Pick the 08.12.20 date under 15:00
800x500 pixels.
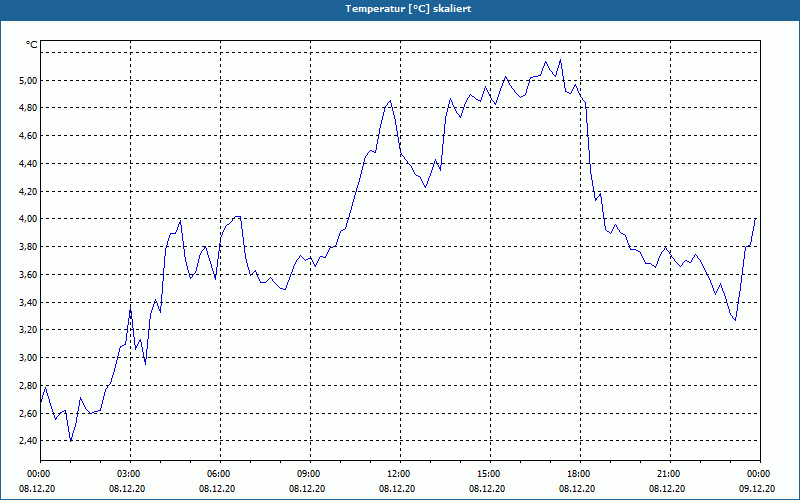click(x=487, y=488)
